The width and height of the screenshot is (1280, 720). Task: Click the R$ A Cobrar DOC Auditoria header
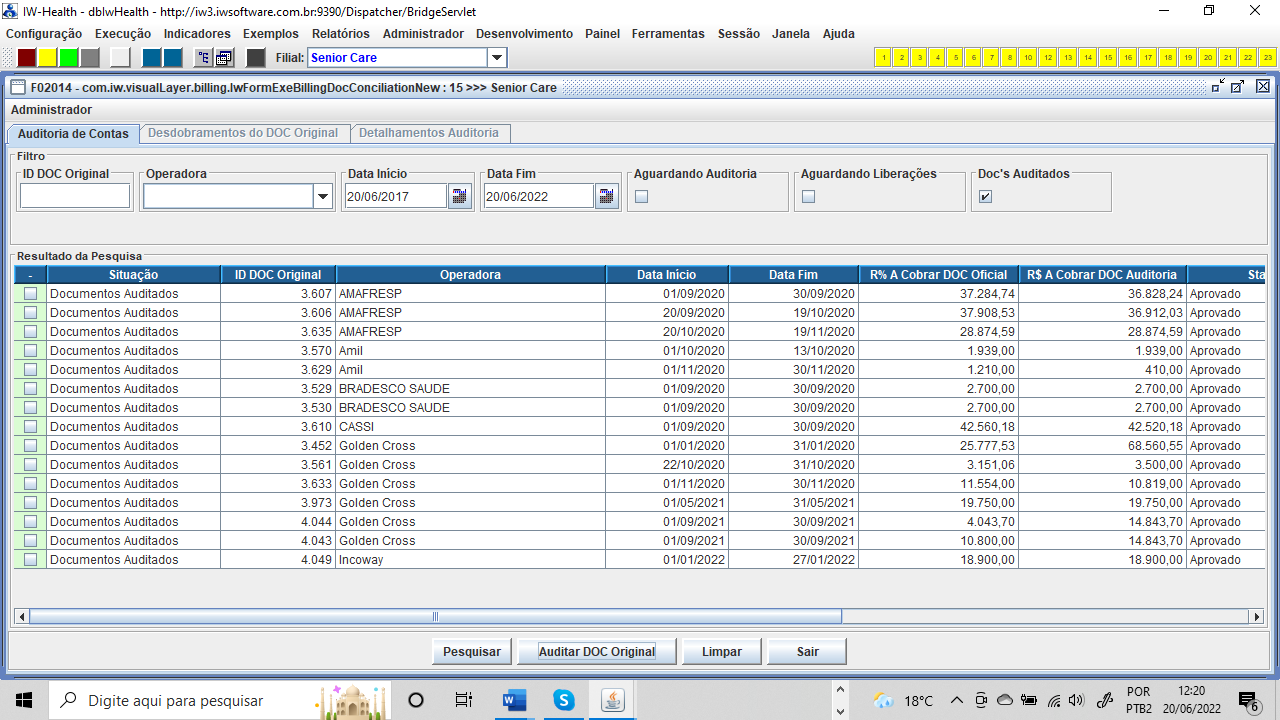click(x=1103, y=275)
